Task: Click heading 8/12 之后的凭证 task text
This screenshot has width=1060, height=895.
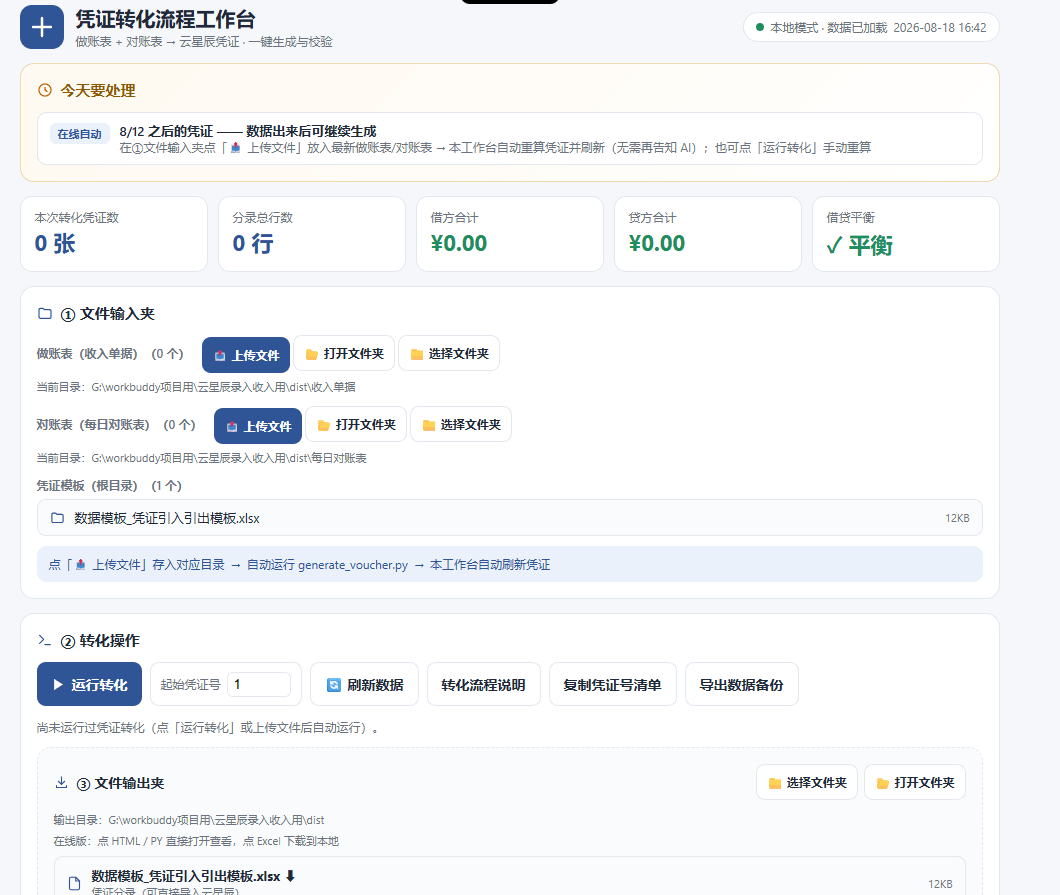Action: (247, 130)
